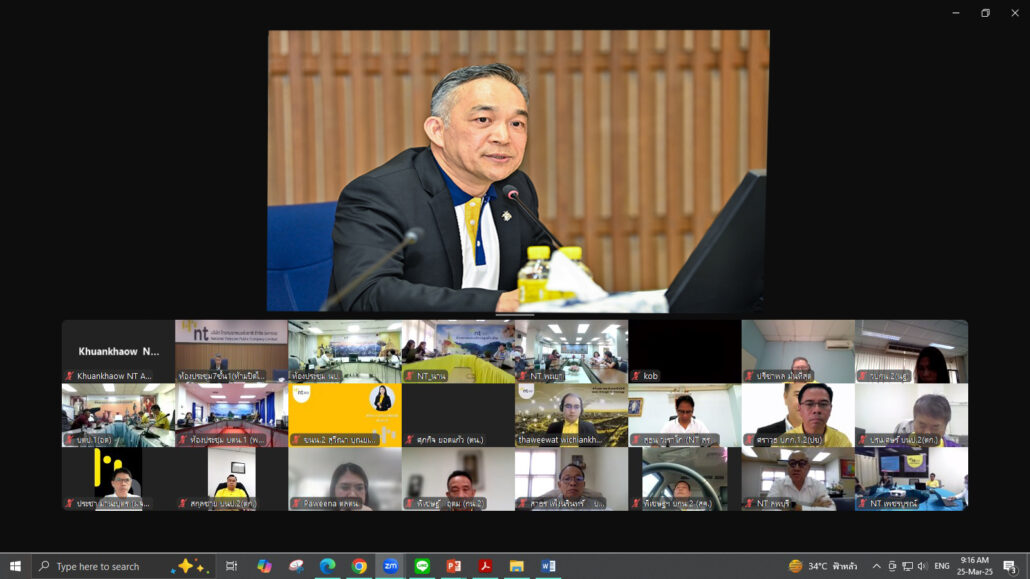Image resolution: width=1030 pixels, height=579 pixels.
Task: Select the Khuankhaow NT participant tile
Action: click(118, 351)
